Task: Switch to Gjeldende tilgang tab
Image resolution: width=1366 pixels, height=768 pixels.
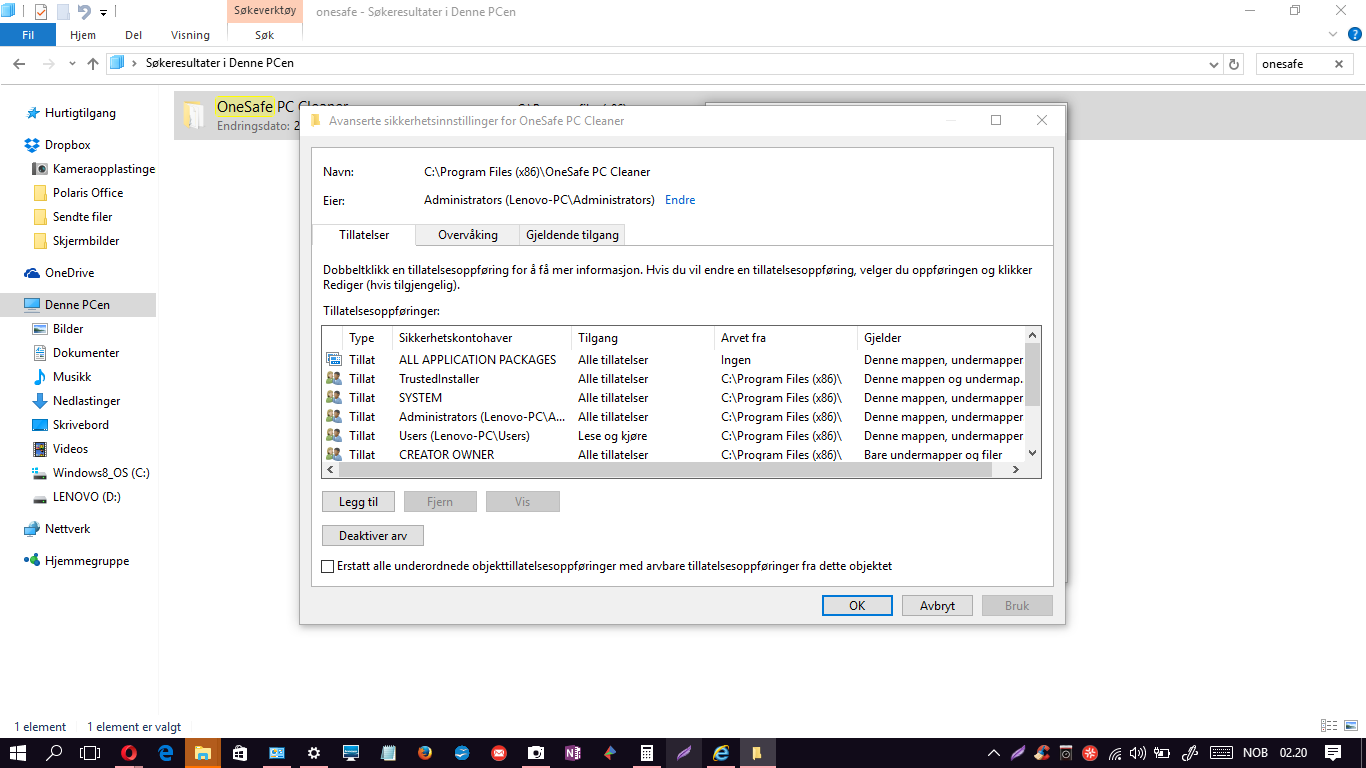Action: pyautogui.click(x=573, y=235)
